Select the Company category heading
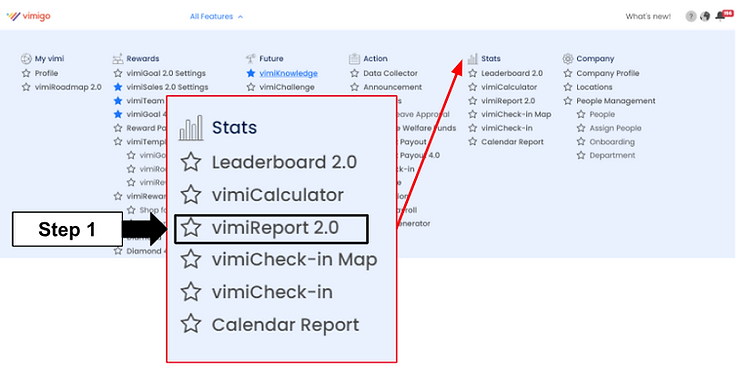This screenshot has height=379, width=740. 595,59
